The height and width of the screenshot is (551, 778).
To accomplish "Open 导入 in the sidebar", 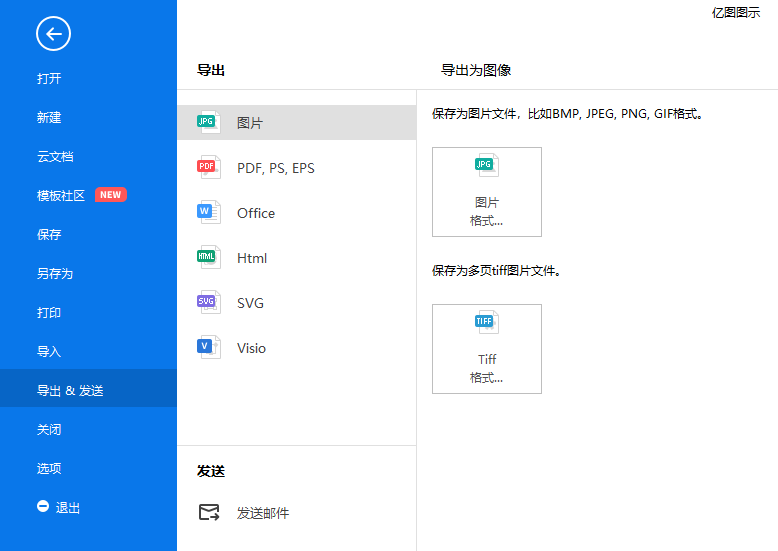I will pos(49,351).
